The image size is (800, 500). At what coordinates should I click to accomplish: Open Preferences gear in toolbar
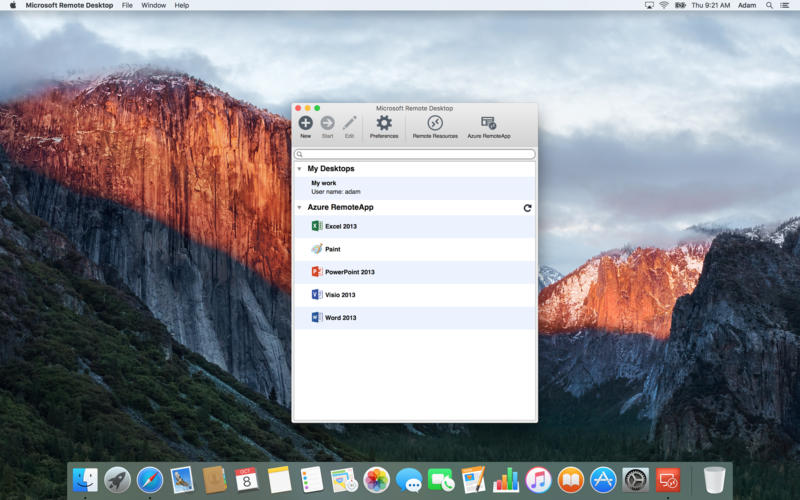384,123
